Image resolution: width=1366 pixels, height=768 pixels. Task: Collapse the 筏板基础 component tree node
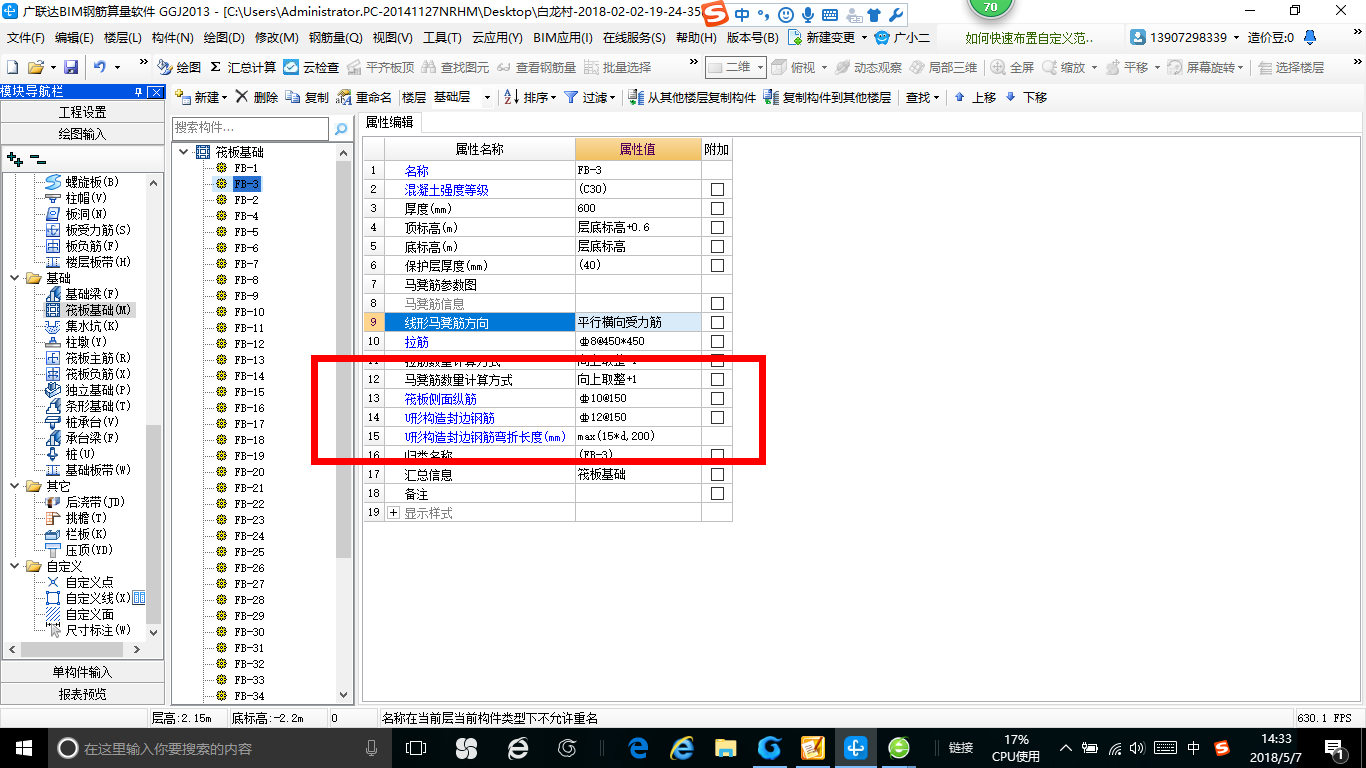pos(184,152)
